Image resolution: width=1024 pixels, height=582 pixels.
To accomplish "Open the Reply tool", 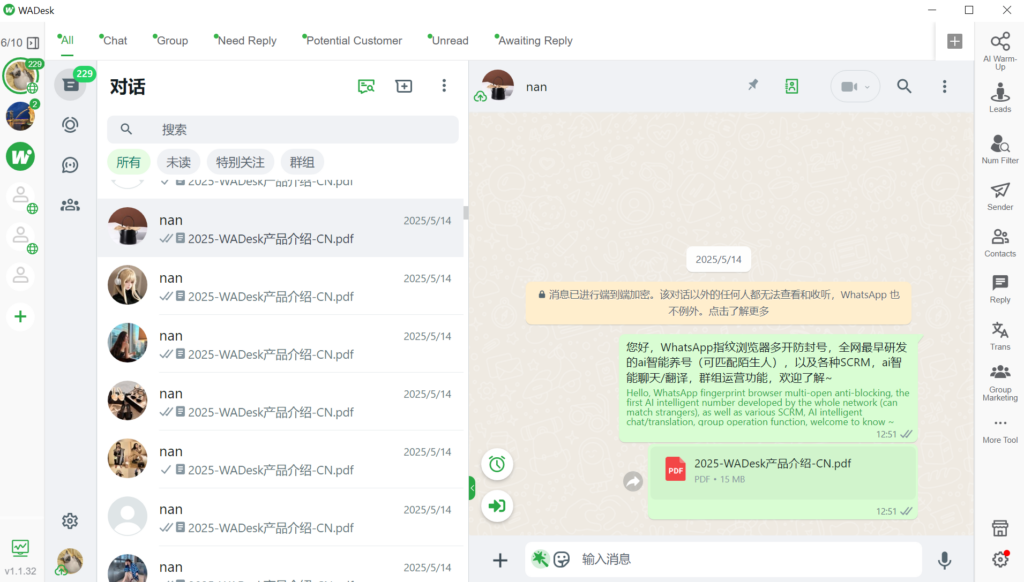I will (x=1000, y=289).
